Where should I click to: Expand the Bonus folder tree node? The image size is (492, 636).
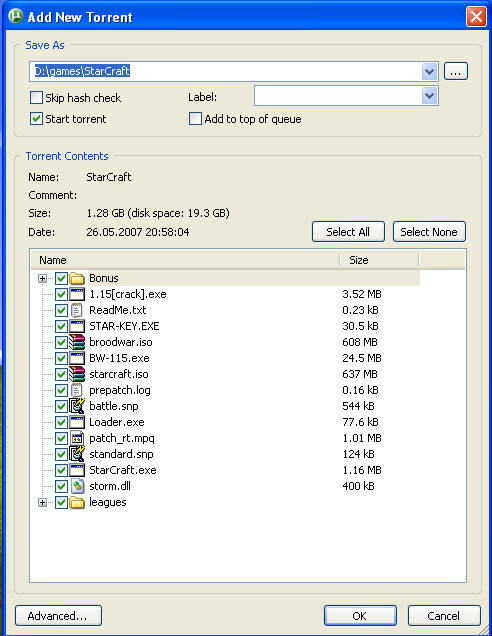[42, 278]
